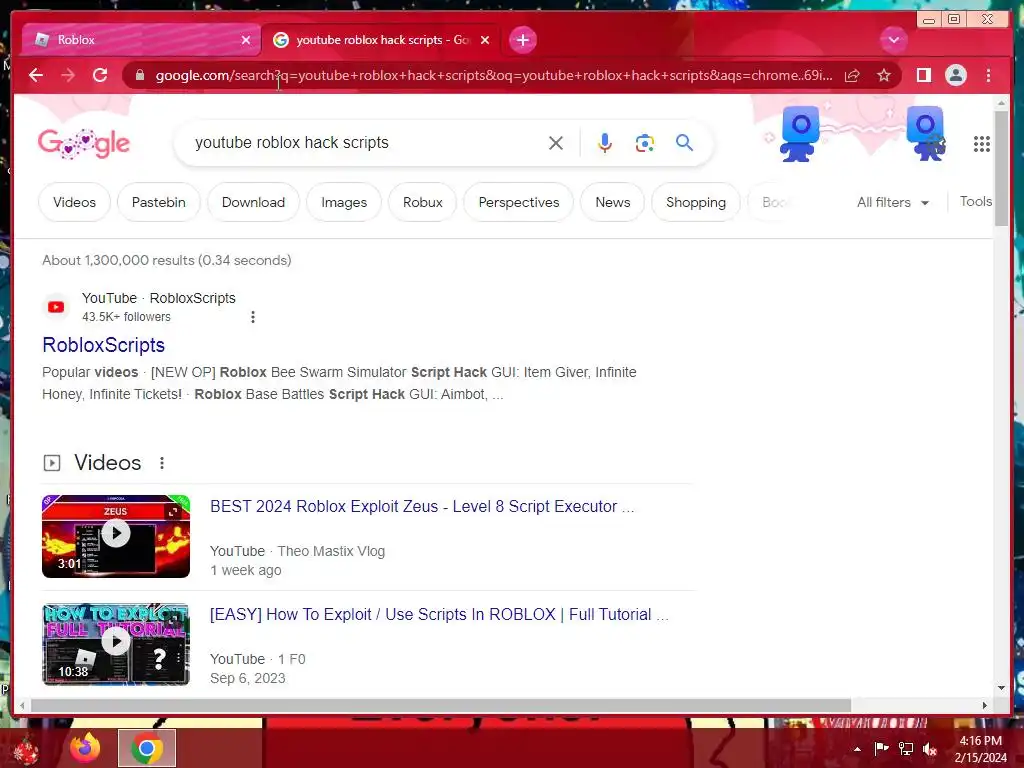Click the vertical scrollbar thumb
The image size is (1024, 768).
pos(1001,168)
